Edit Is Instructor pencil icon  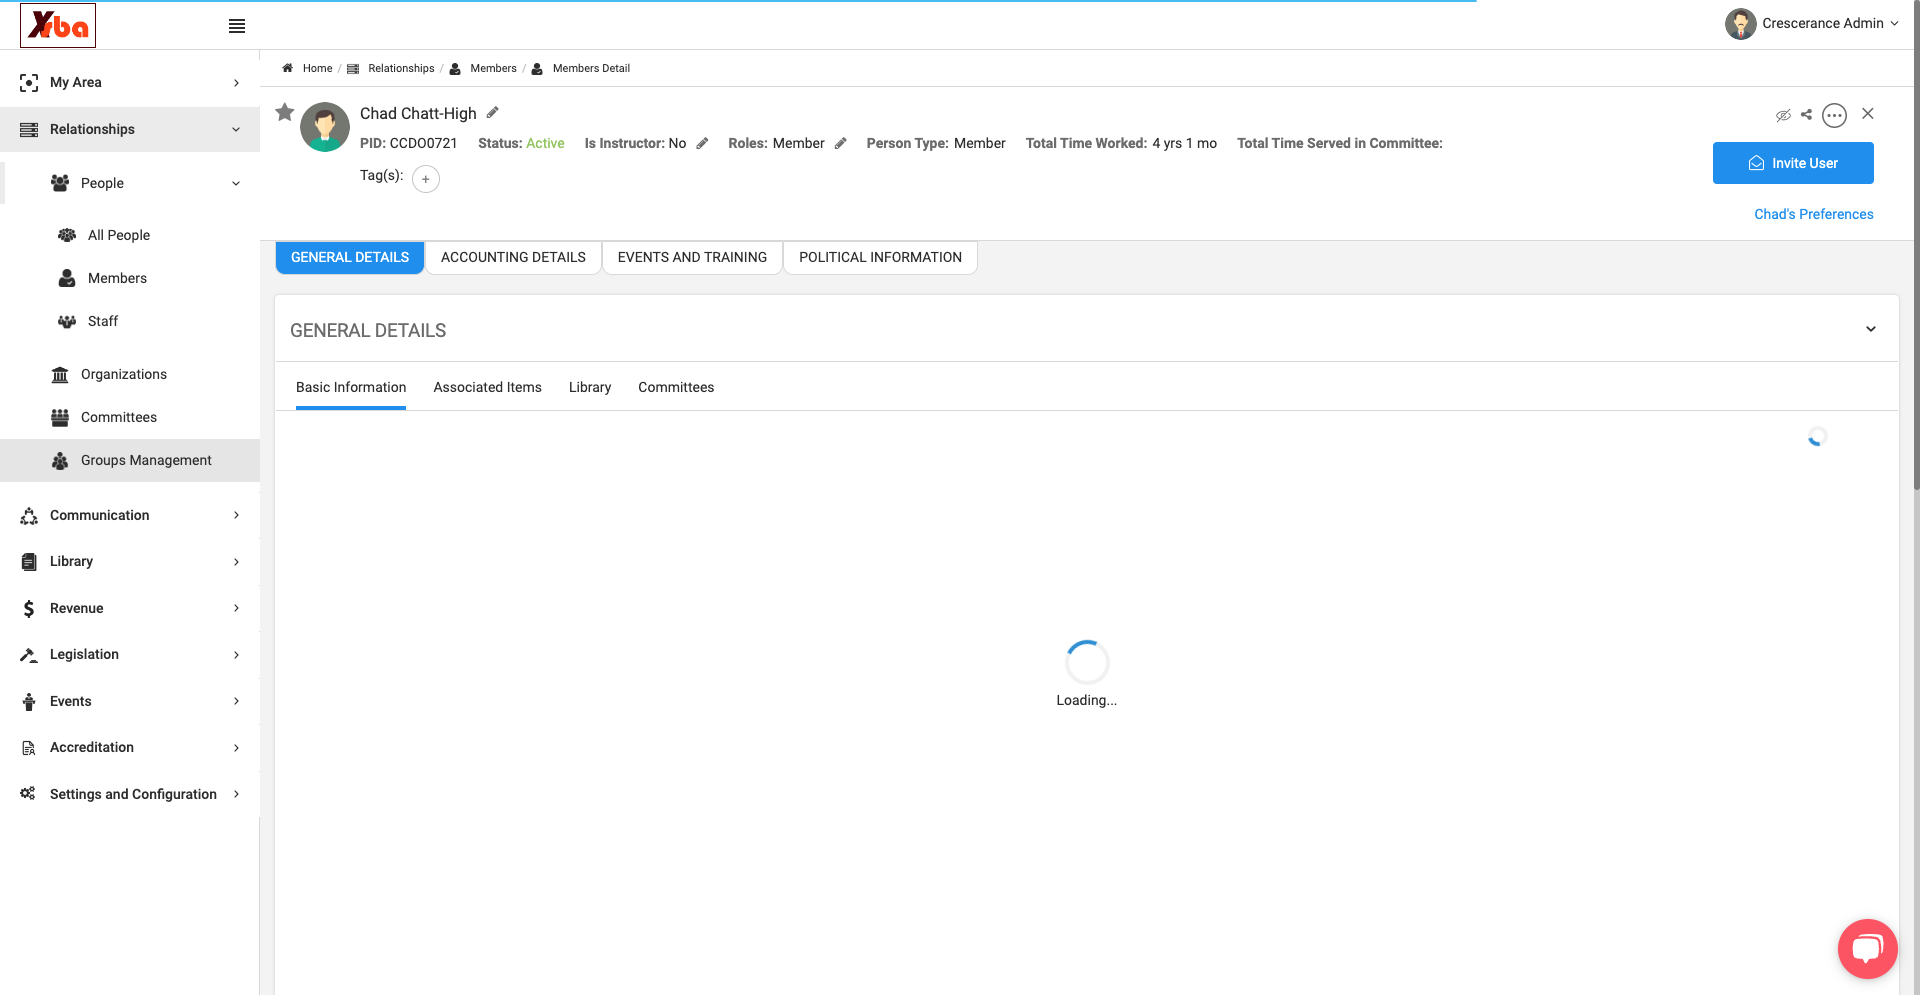click(x=703, y=143)
